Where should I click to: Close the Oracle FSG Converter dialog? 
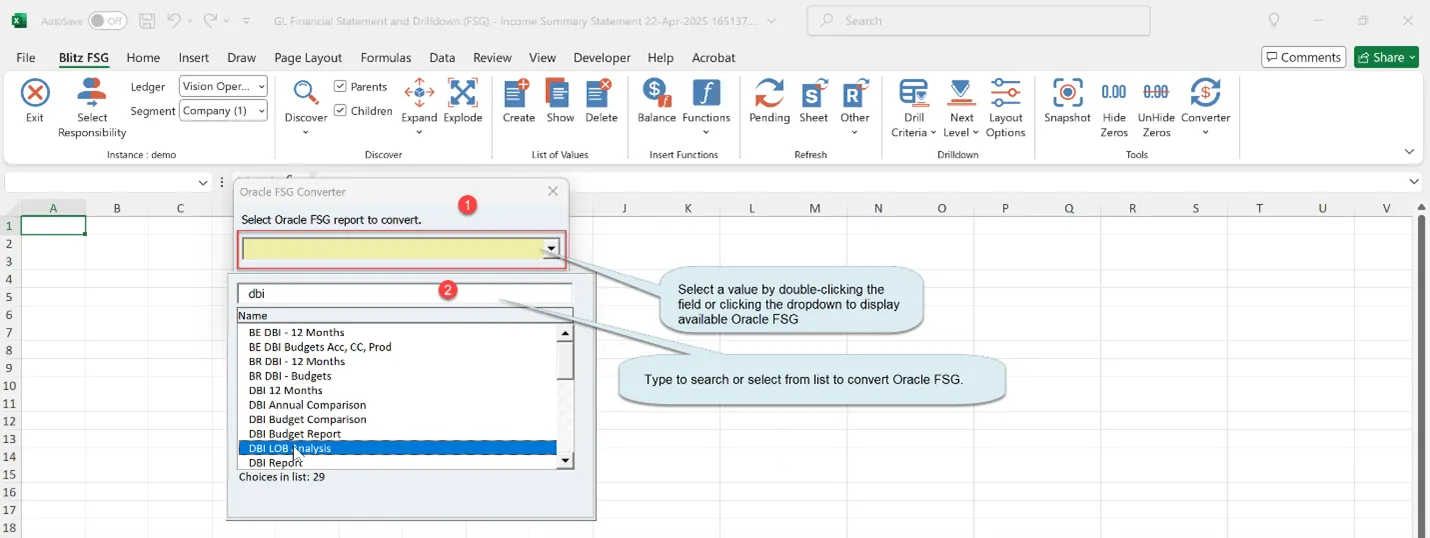pyautogui.click(x=553, y=191)
